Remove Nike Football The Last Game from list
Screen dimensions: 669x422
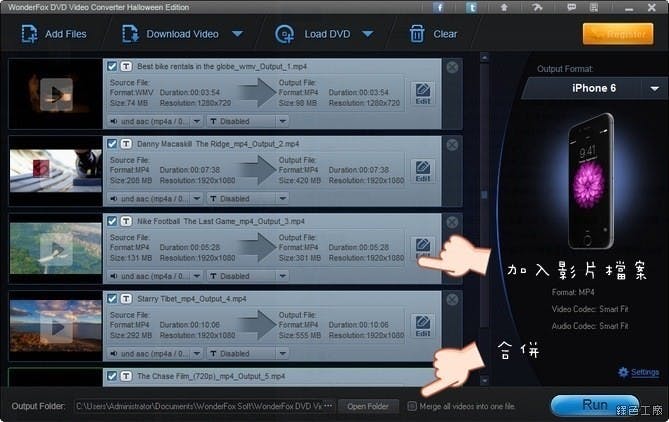[x=453, y=222]
